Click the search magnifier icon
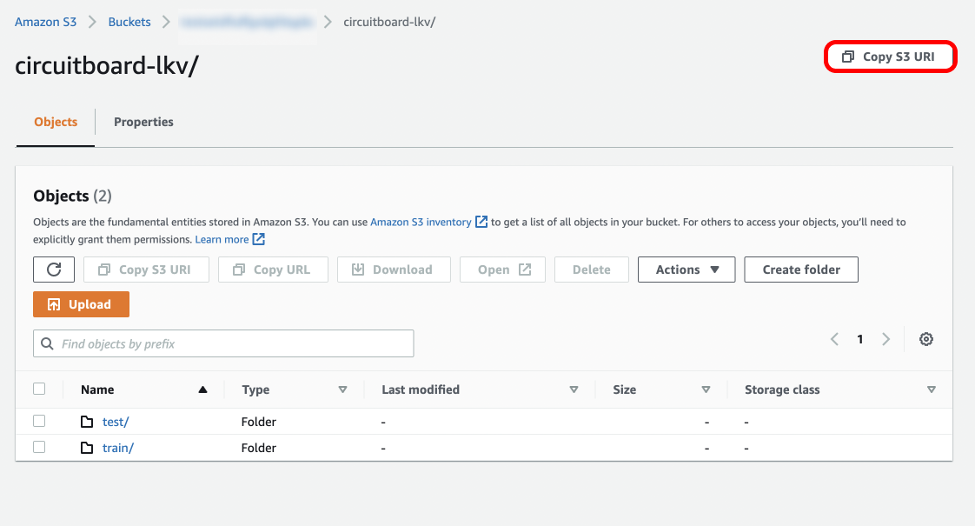This screenshot has height=527, width=977. coord(47,344)
